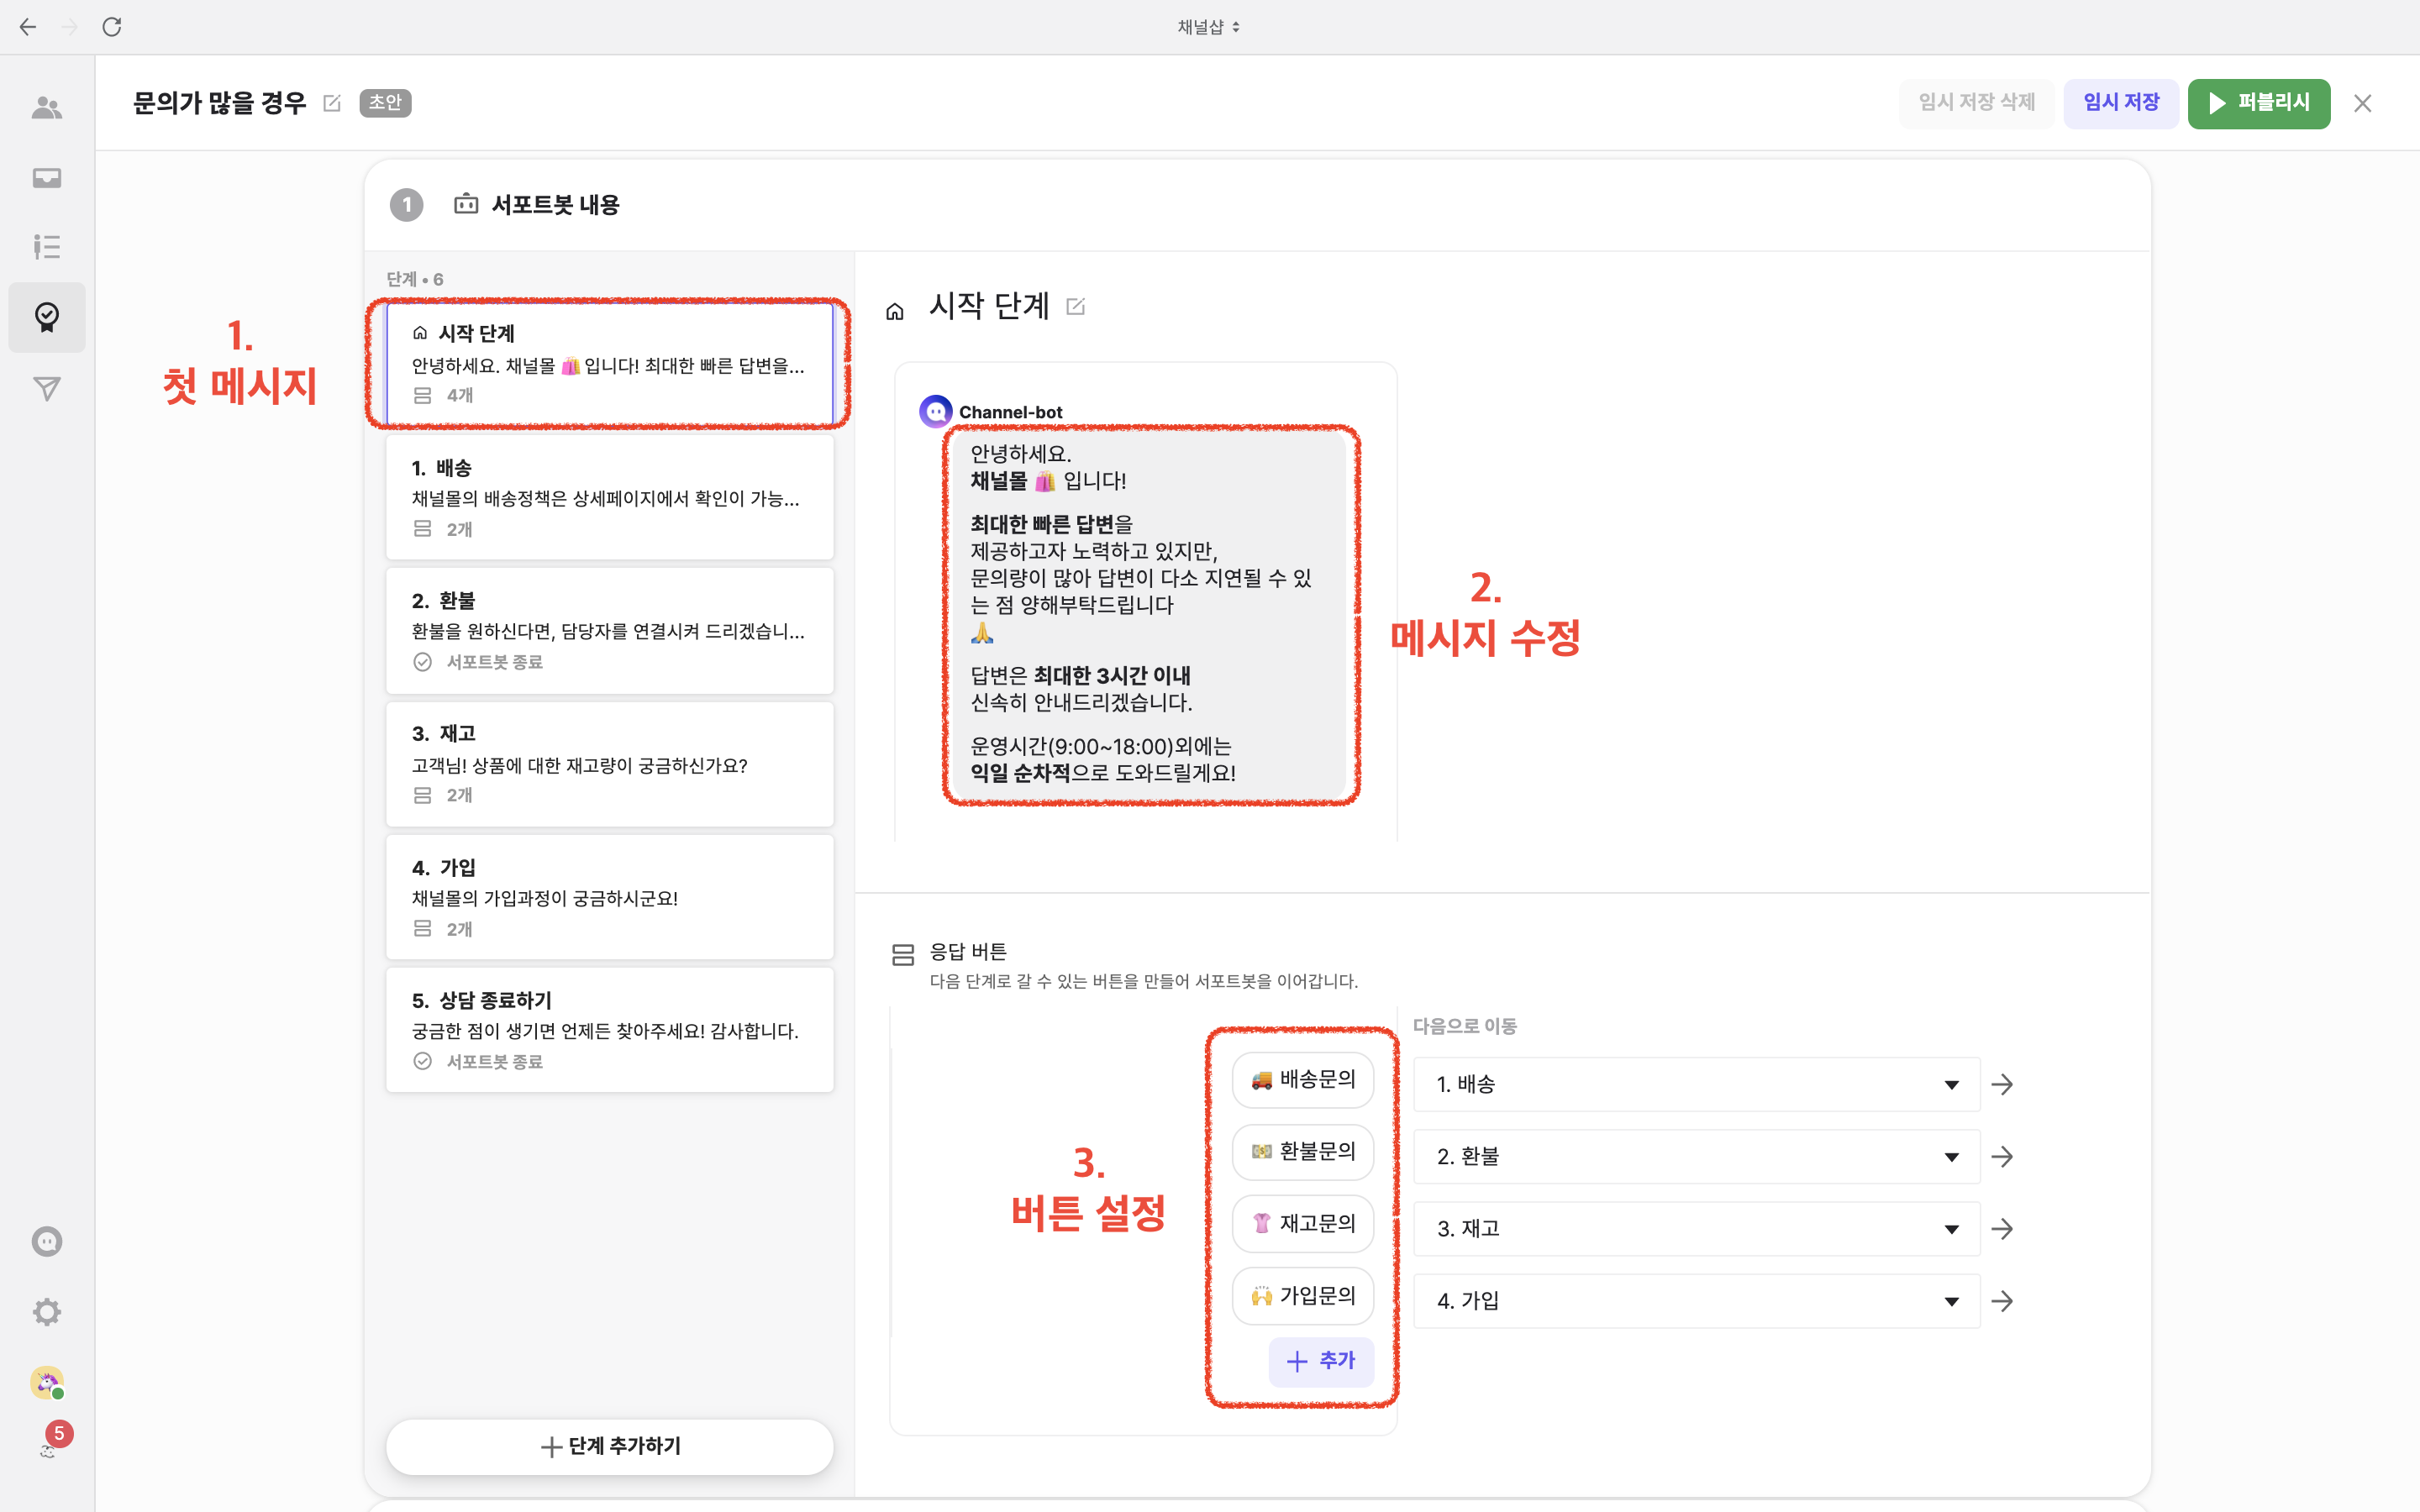The height and width of the screenshot is (1512, 2420).
Task: Expand the 2. 환불 destination dropdown
Action: 1696,1157
